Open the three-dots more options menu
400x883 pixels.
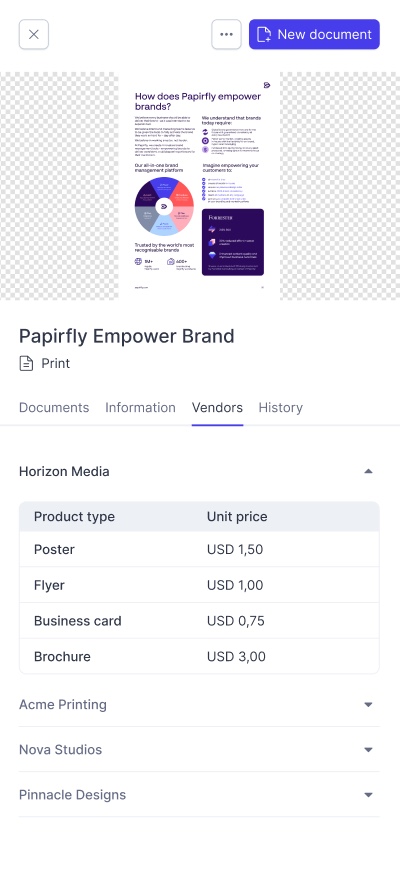pyautogui.click(x=226, y=34)
